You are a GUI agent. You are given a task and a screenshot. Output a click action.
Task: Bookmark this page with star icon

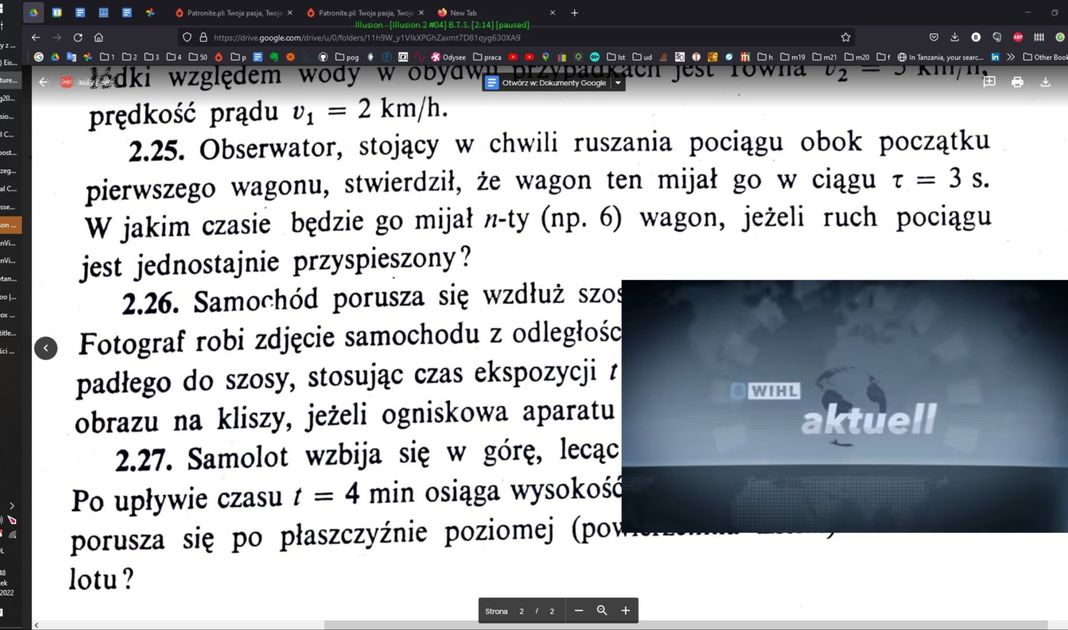click(846, 37)
